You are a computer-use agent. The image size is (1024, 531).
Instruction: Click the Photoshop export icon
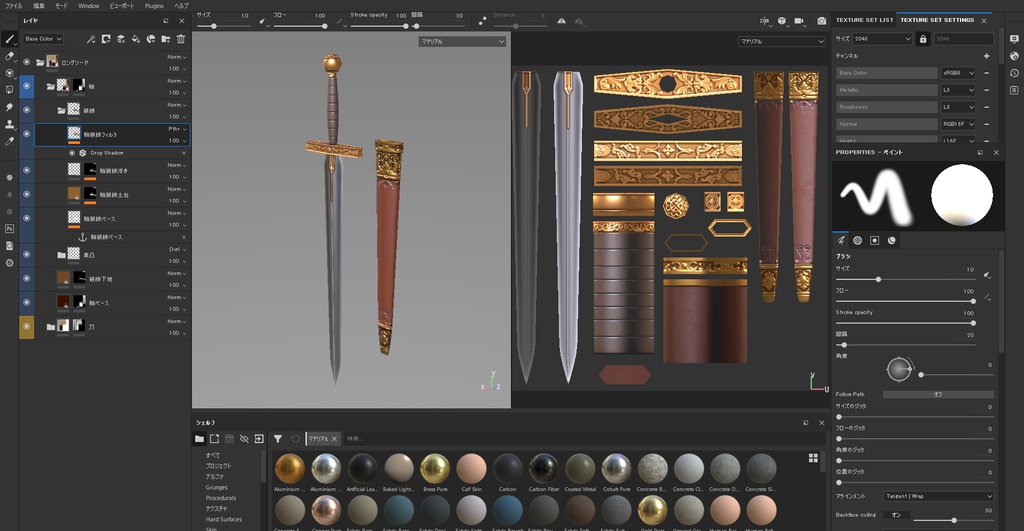(9, 229)
